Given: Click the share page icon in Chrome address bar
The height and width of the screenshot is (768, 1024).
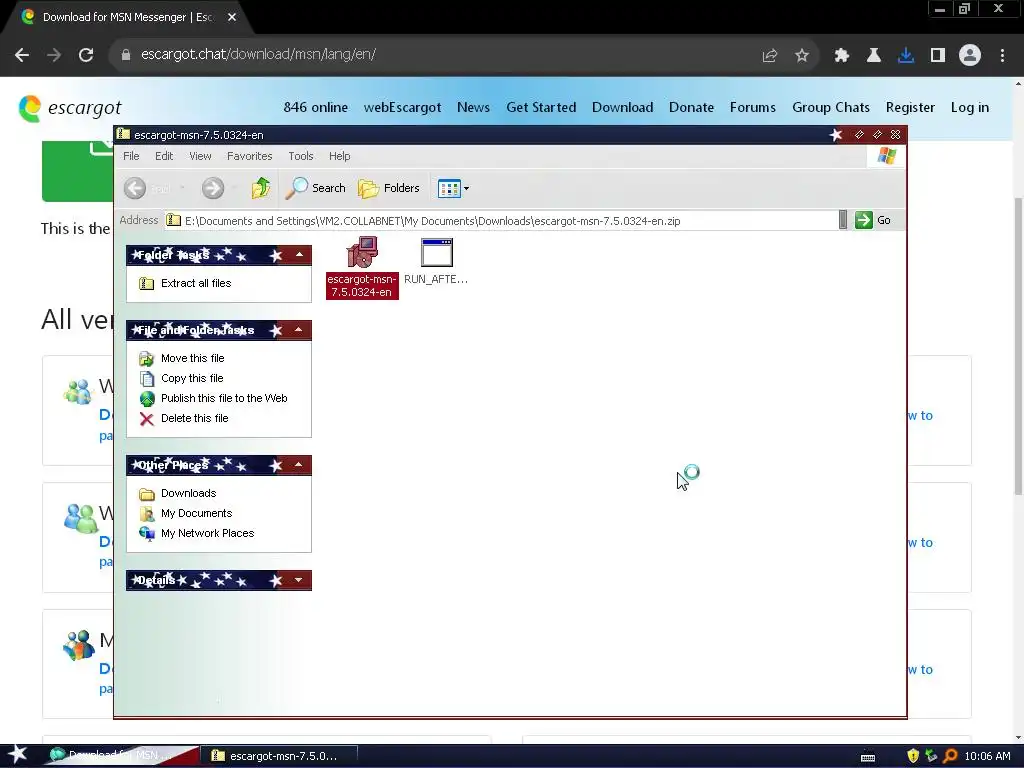Looking at the screenshot, I should click(769, 56).
